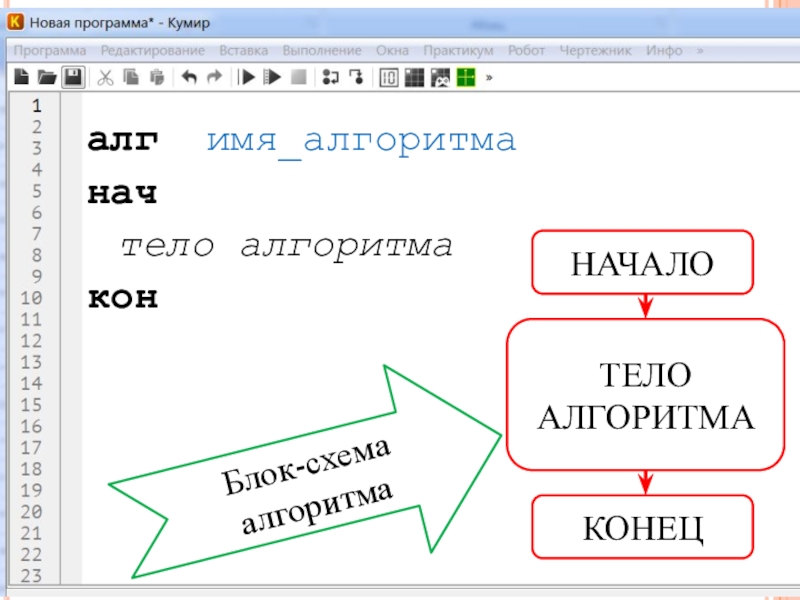This screenshot has width=800, height=600.
Task: Open a file with the folder icon
Action: pyautogui.click(x=47, y=77)
